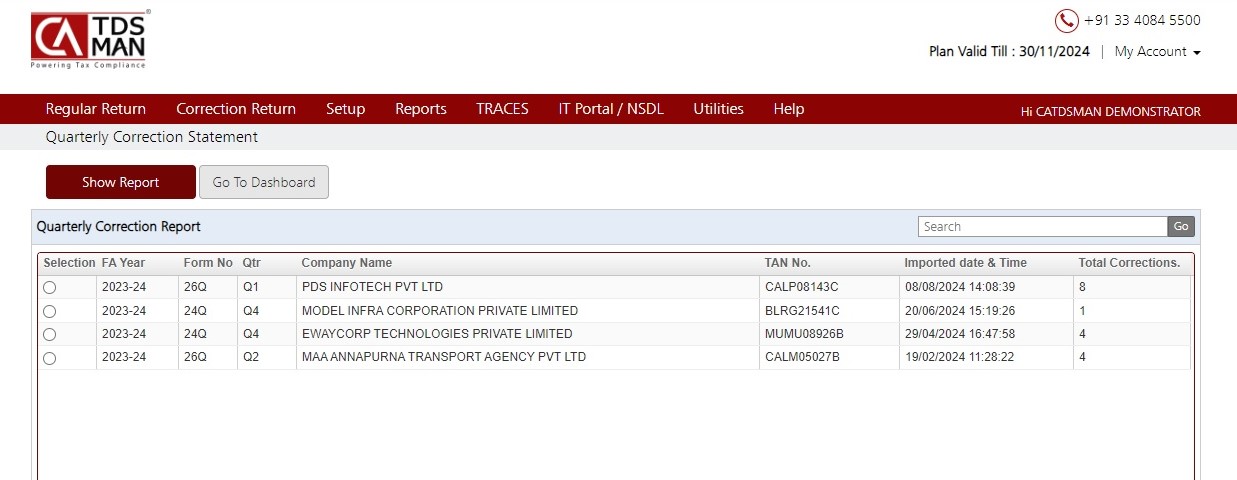Open the Regular Return menu
Screen dimensions: 1237x480
[96, 109]
